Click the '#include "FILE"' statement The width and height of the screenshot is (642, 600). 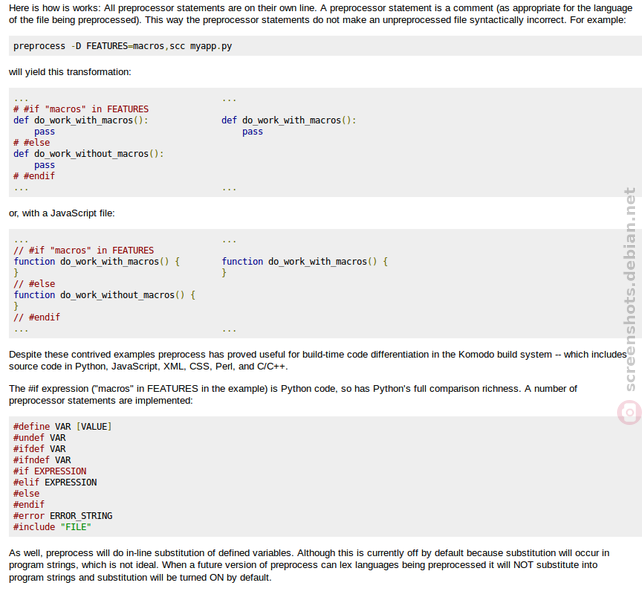tap(52, 527)
